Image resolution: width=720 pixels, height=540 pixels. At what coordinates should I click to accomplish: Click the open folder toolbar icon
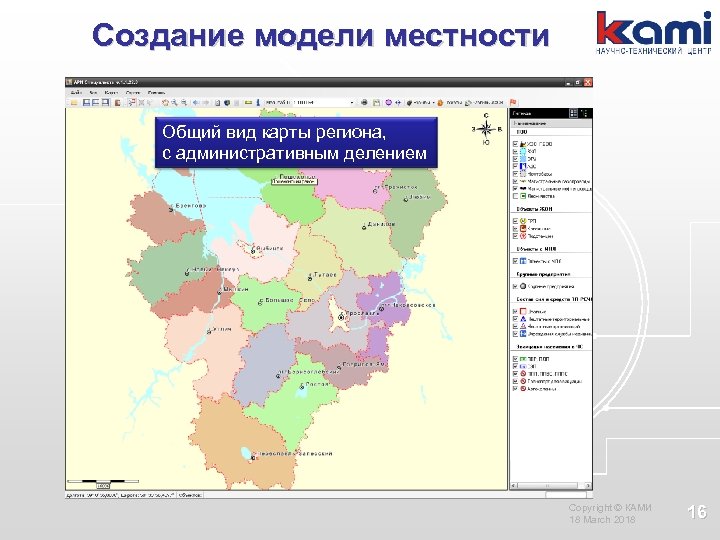[x=73, y=102]
